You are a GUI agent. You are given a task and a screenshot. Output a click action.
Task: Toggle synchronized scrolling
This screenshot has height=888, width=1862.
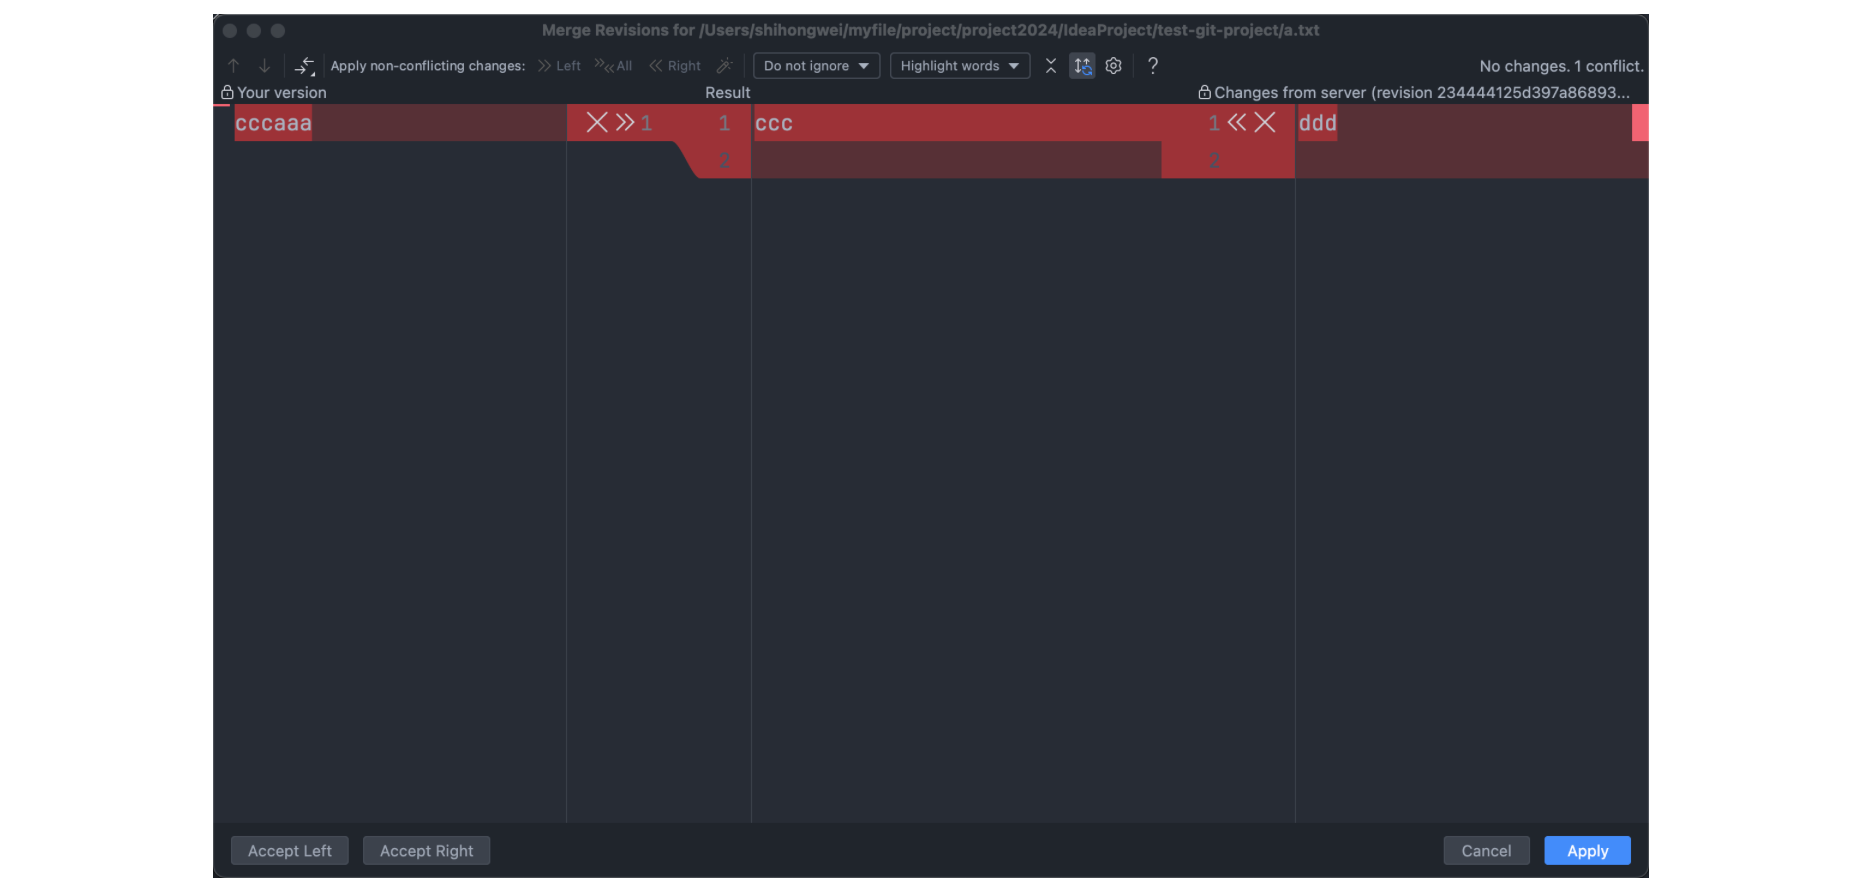pyautogui.click(x=1082, y=66)
